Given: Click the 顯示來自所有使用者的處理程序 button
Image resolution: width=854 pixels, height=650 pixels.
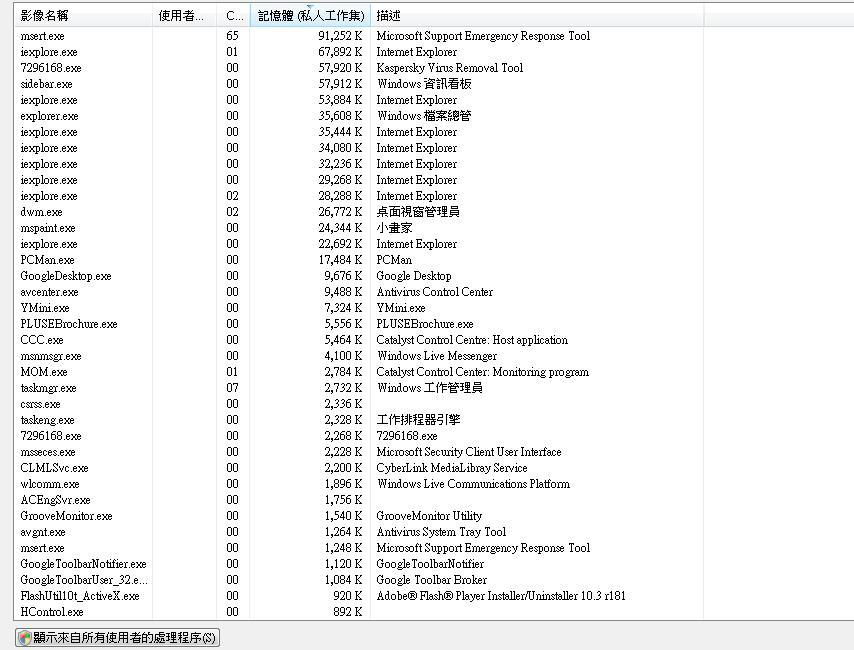Looking at the screenshot, I should (x=118, y=637).
